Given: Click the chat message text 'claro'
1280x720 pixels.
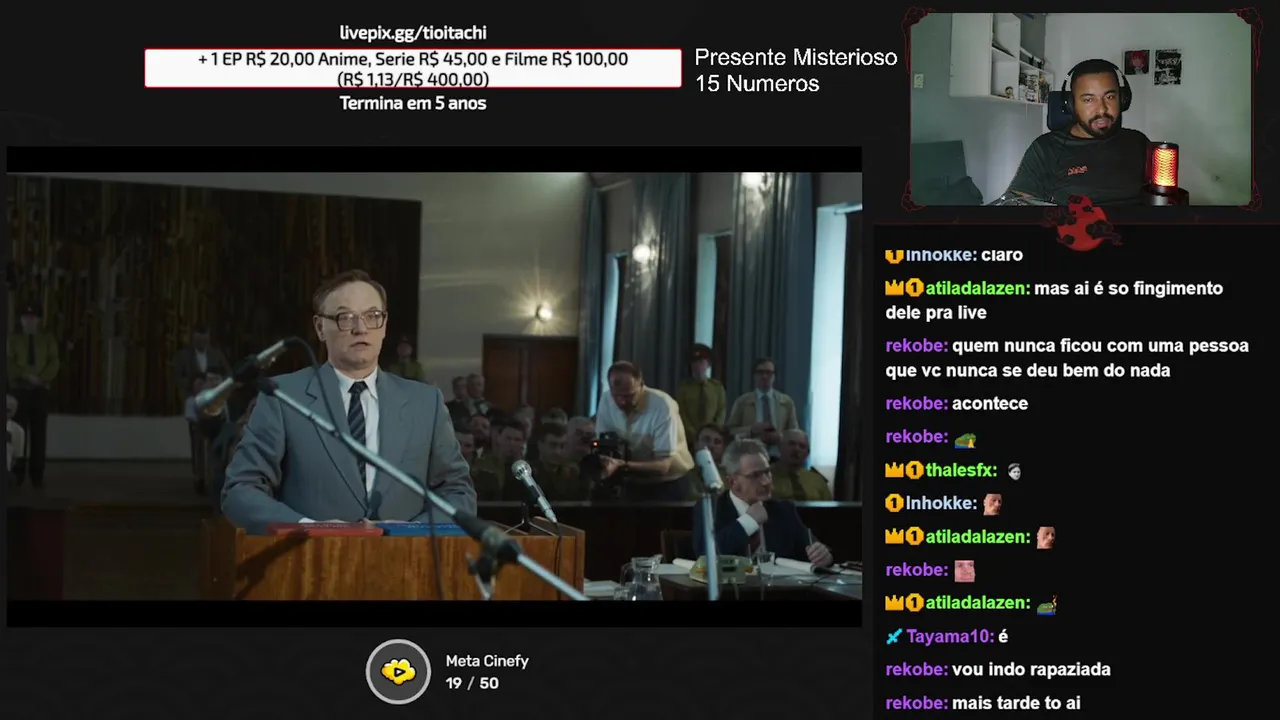Looking at the screenshot, I should click(1001, 255).
